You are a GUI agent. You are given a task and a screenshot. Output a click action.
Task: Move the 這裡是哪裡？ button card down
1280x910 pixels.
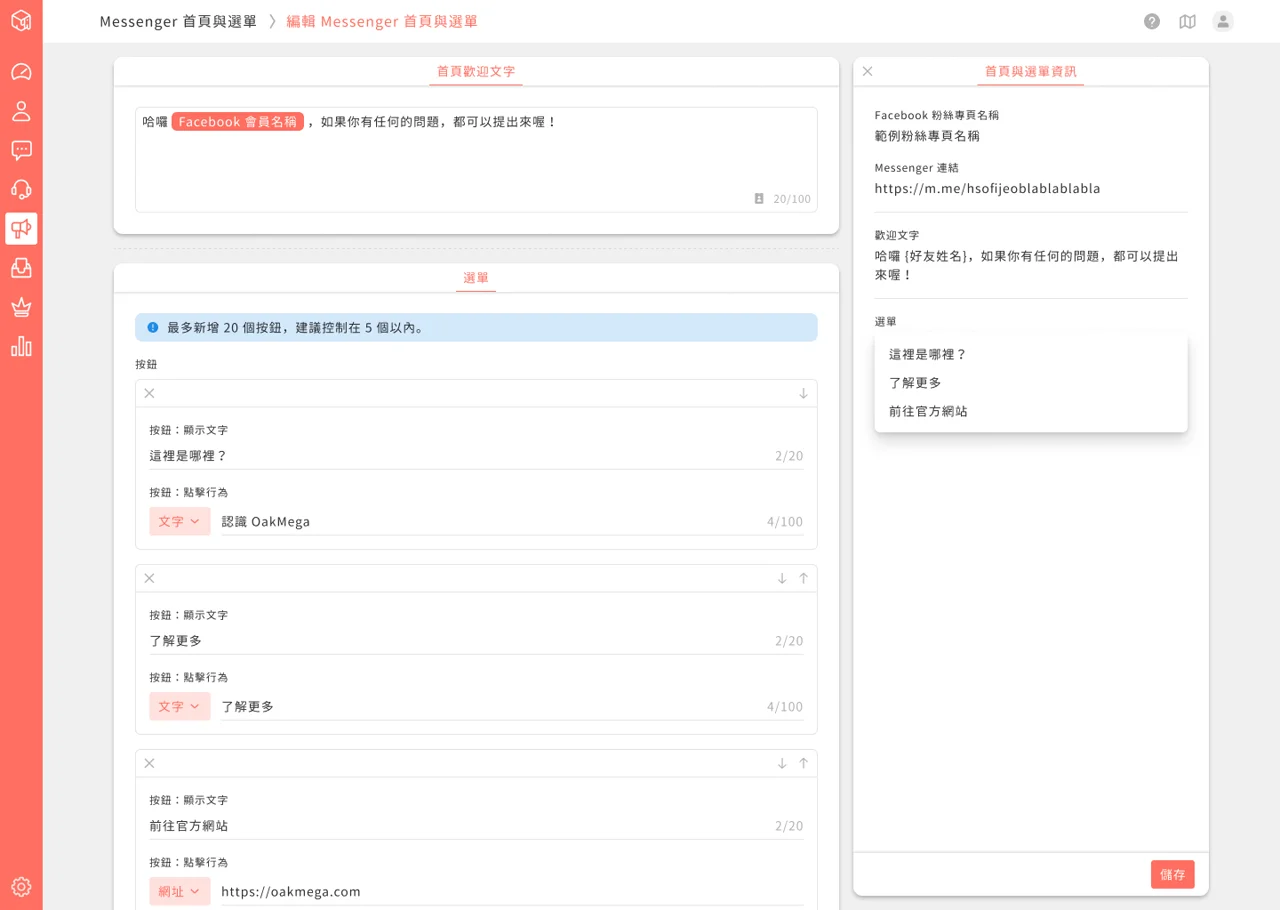click(803, 393)
